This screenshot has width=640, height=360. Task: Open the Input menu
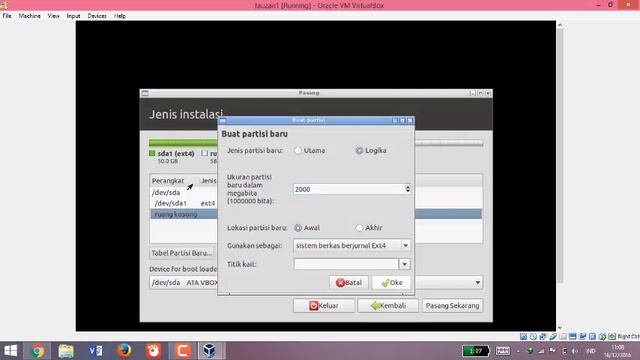[73, 16]
